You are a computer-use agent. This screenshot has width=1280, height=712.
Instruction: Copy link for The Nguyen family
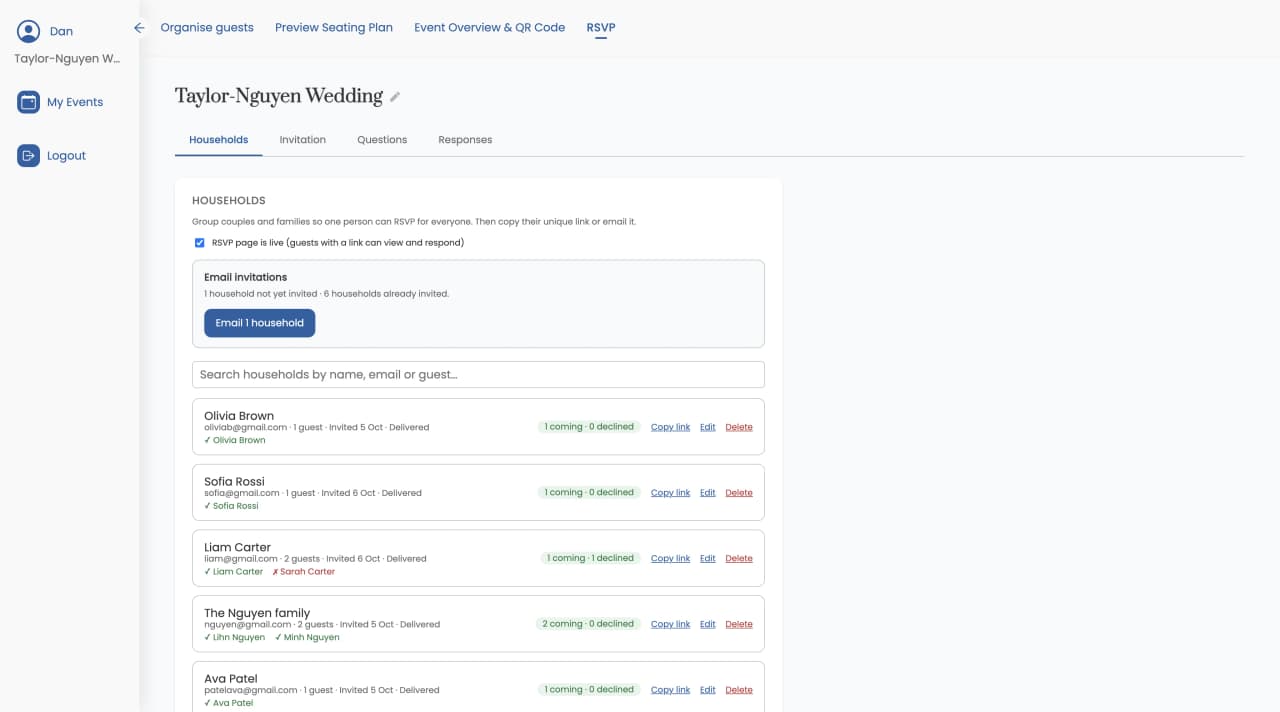670,624
